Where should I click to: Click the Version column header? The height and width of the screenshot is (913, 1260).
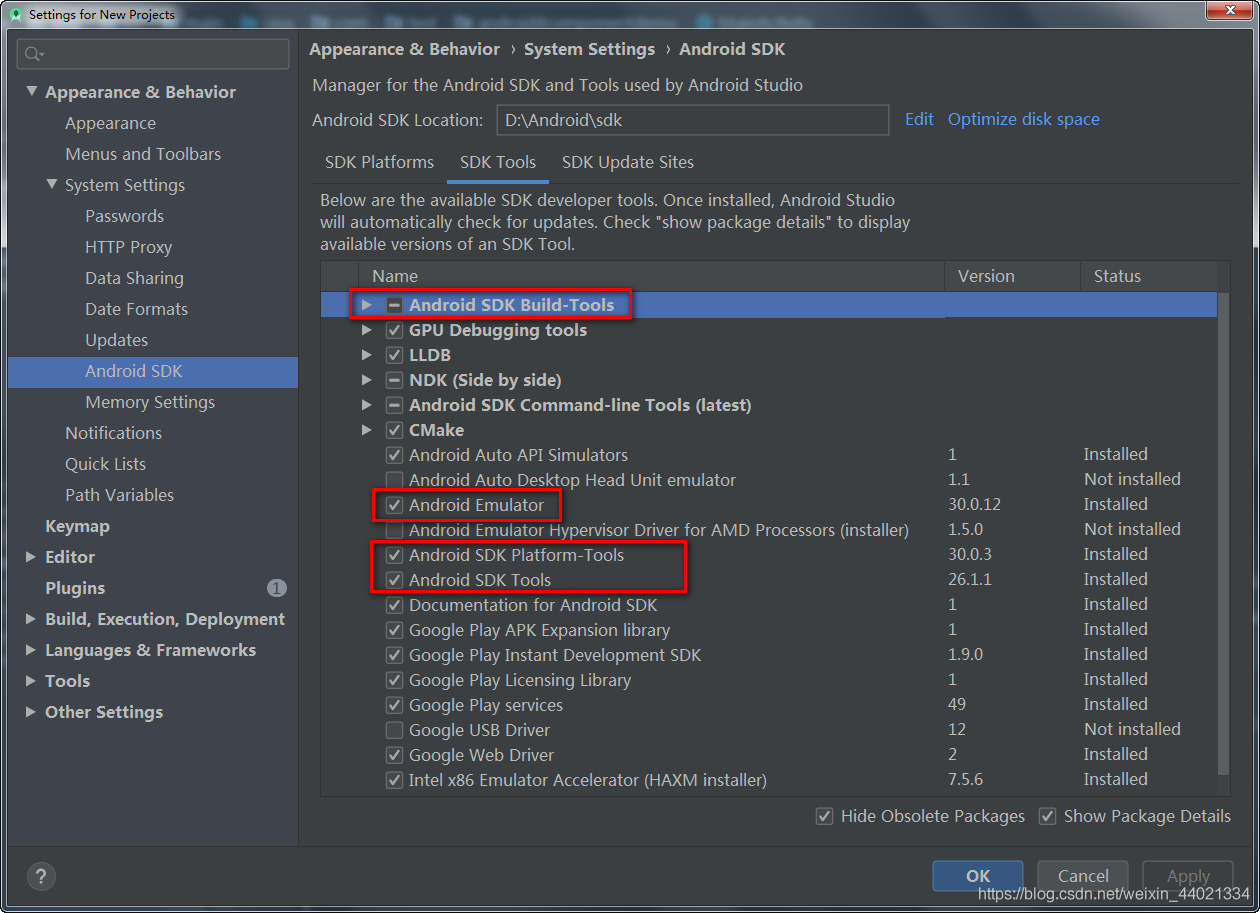tap(1012, 276)
